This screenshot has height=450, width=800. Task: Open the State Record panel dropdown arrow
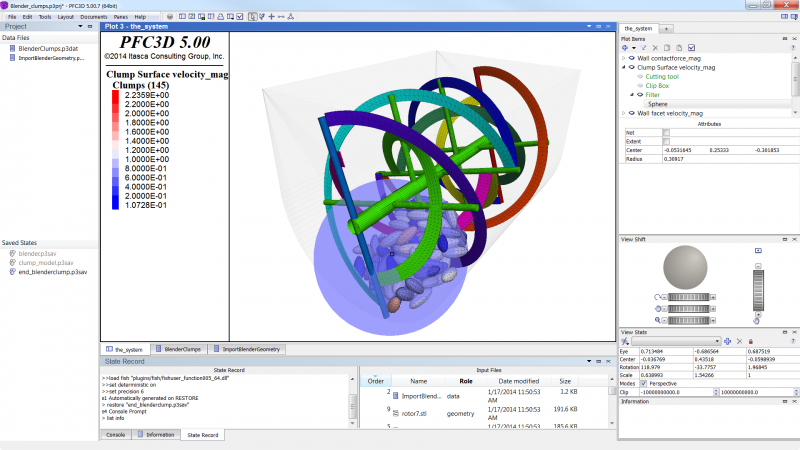(589, 361)
